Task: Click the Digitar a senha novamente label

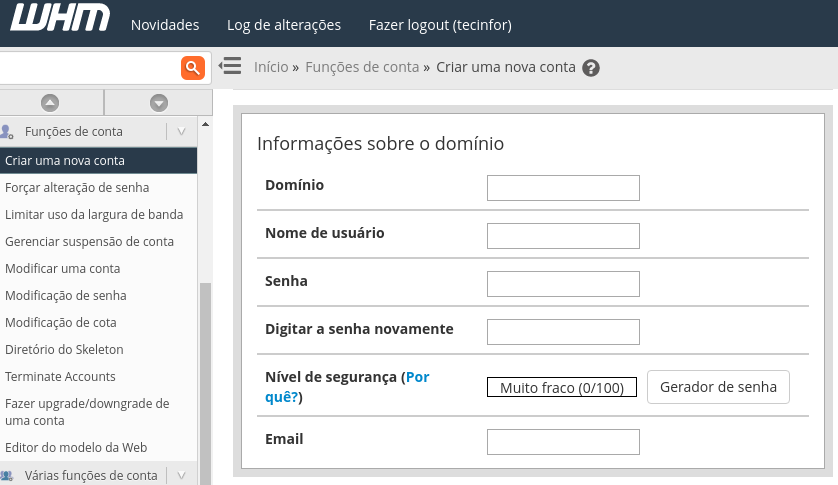Action: (x=359, y=329)
